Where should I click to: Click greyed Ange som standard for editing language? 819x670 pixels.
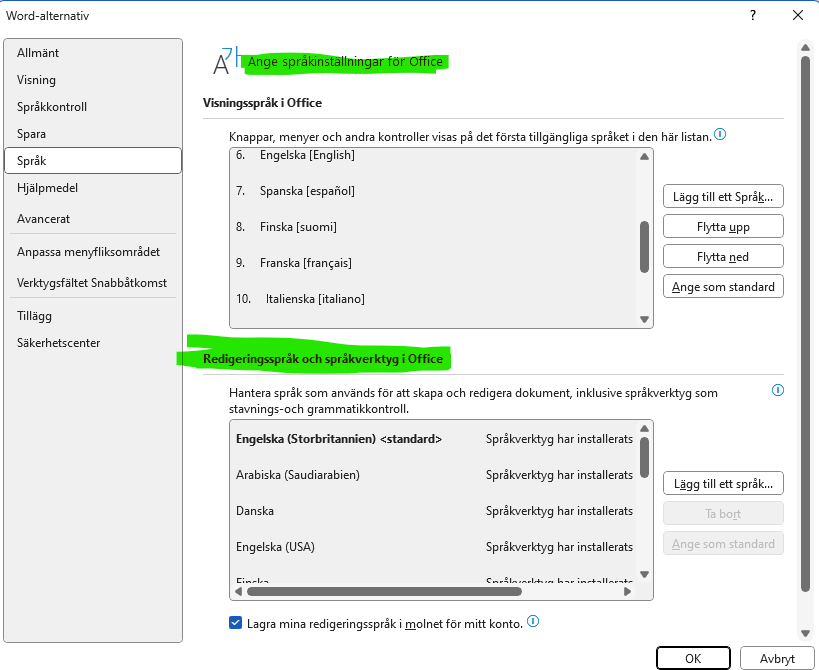point(723,544)
